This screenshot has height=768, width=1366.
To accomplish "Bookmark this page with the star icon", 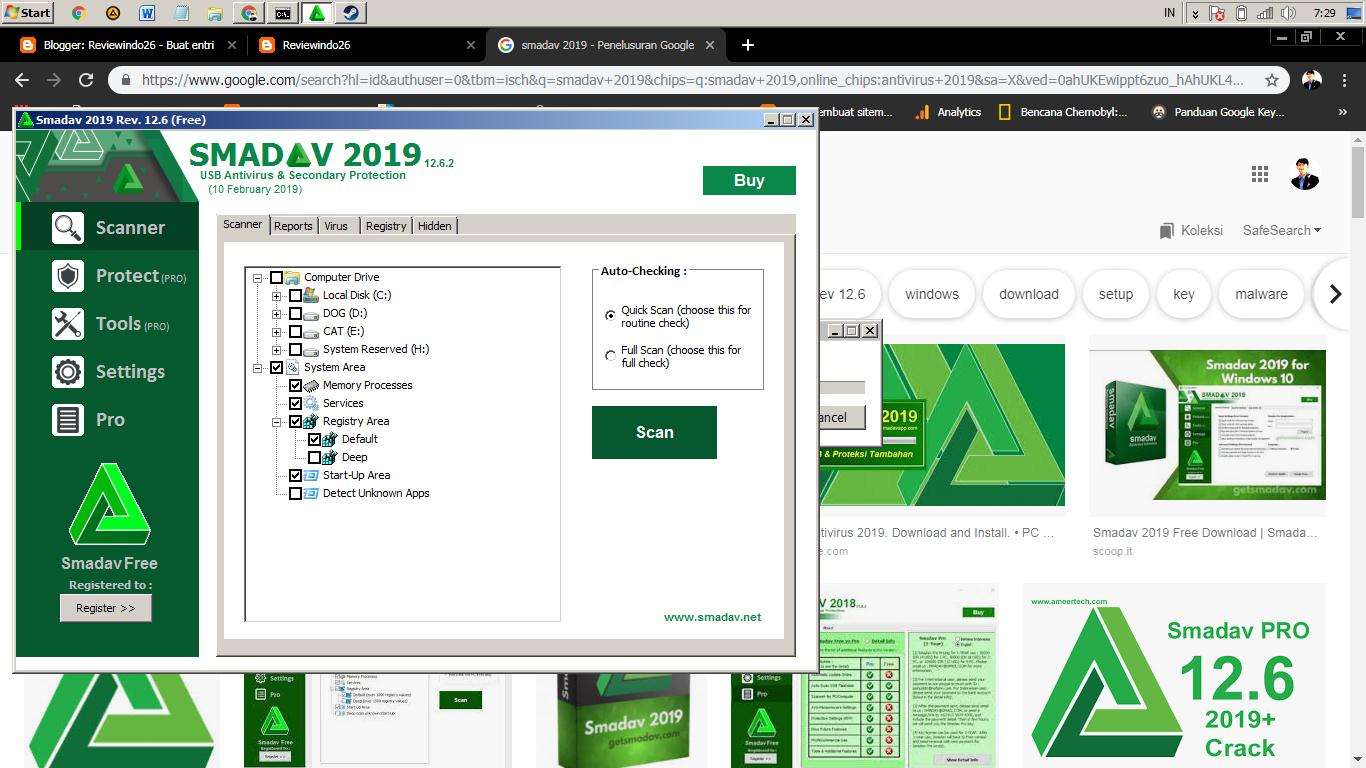I will (x=1272, y=80).
